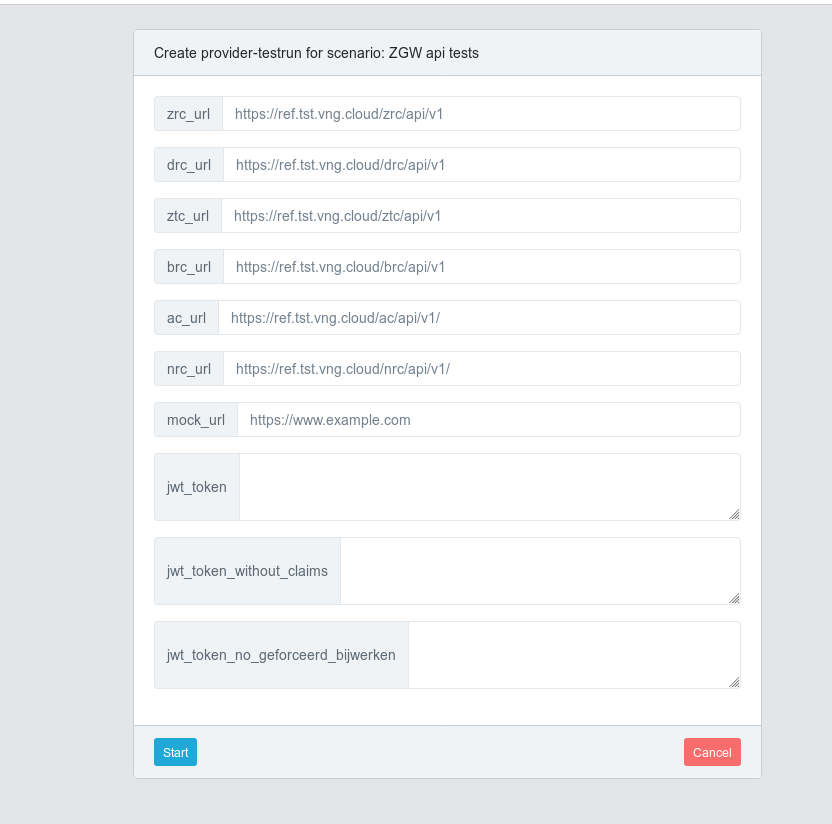The height and width of the screenshot is (824, 832).
Task: Click the ac_url label cell
Action: pos(186,317)
